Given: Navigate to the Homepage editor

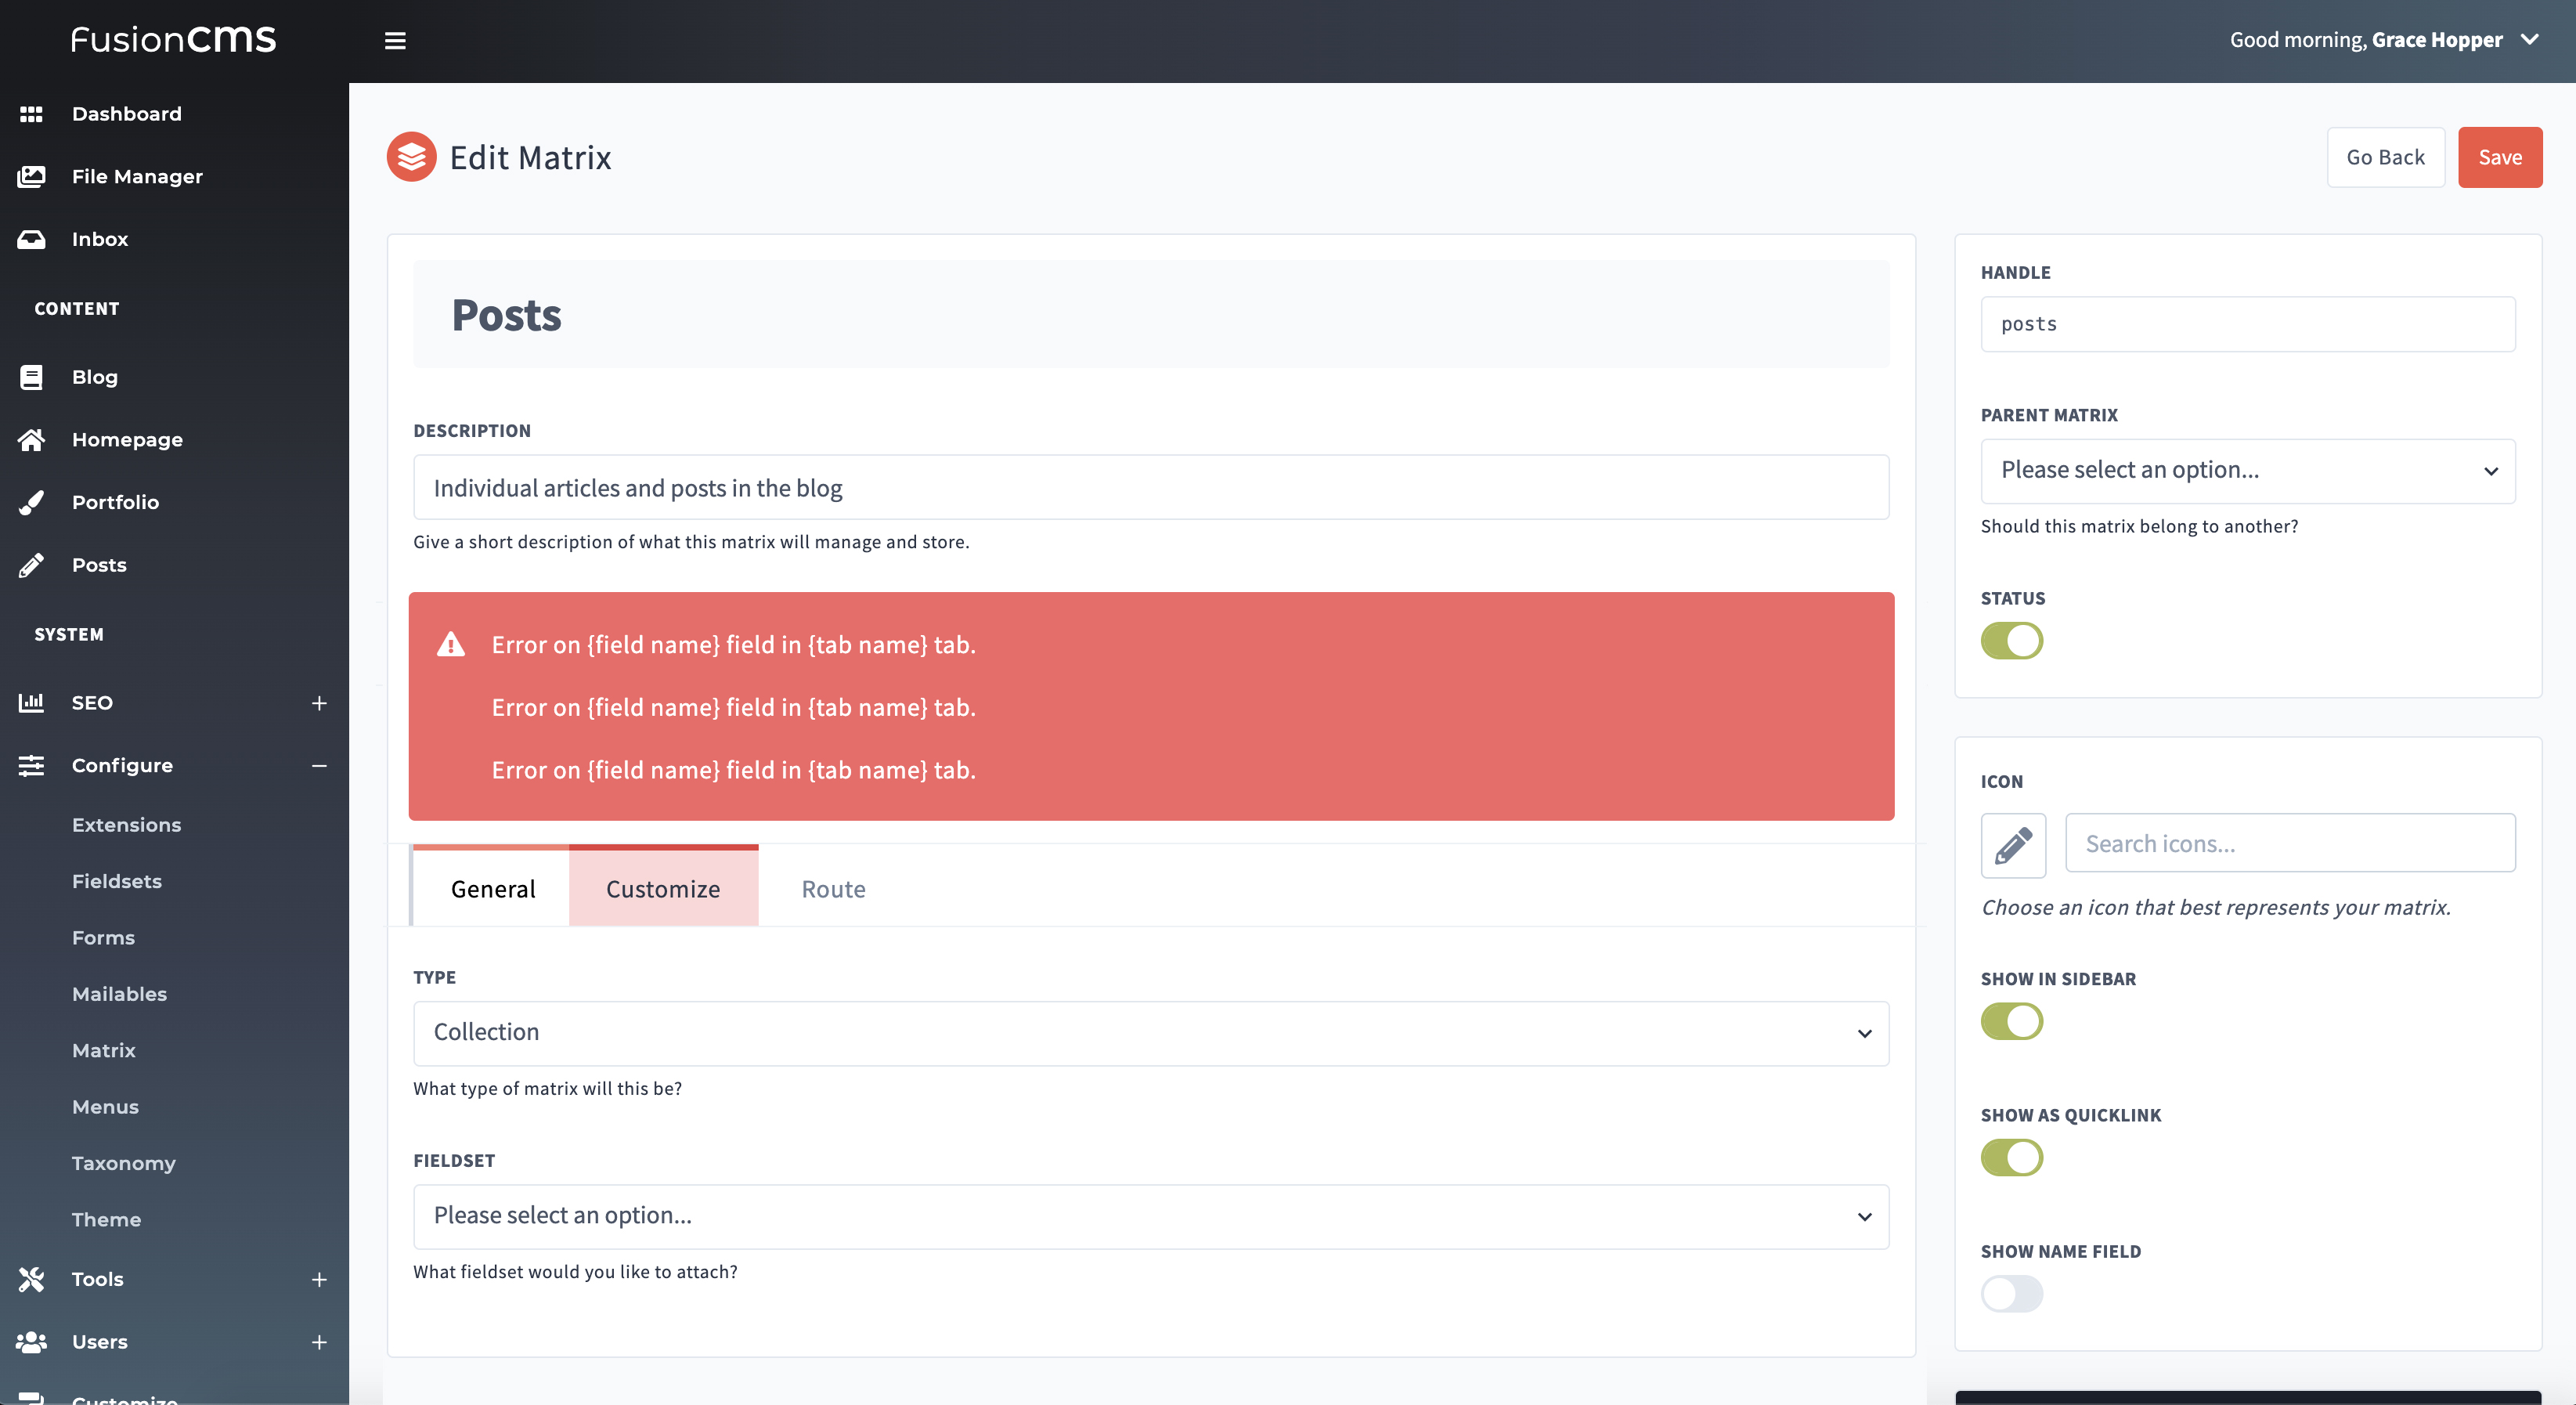Looking at the screenshot, I should coord(127,439).
